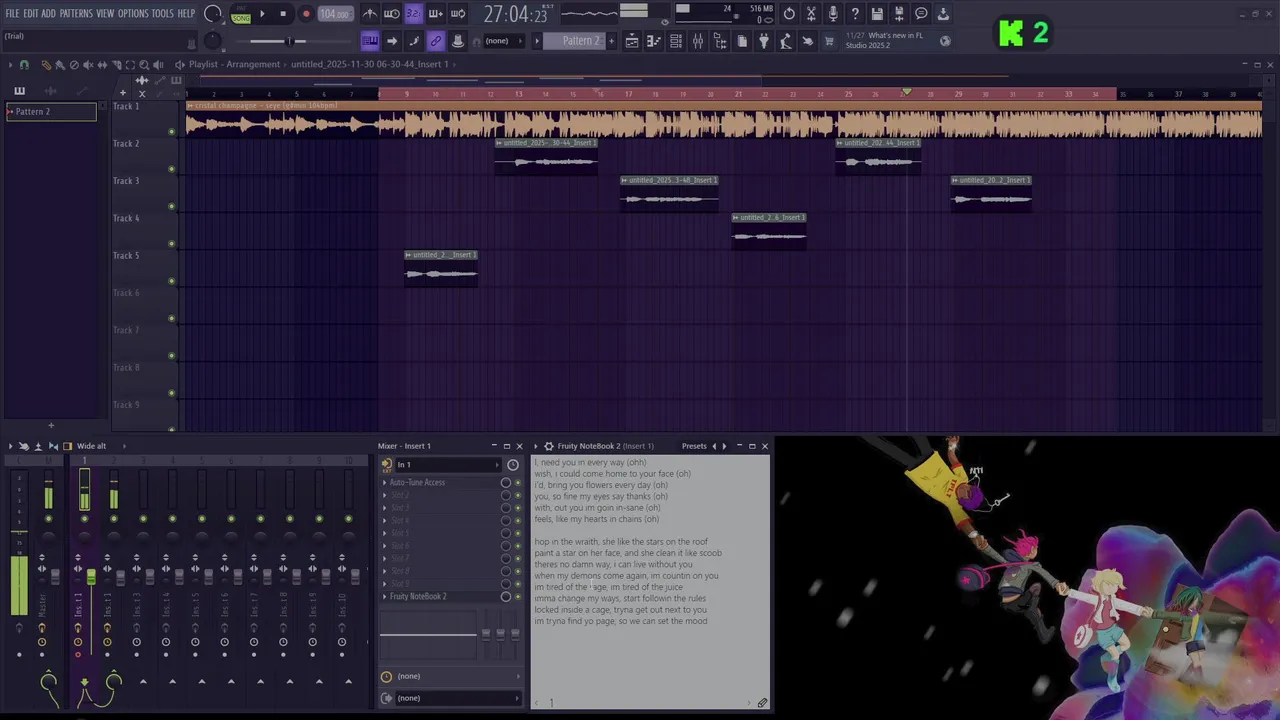1280x720 pixels.
Task: Click the Insert 1 mixer volume fader
Action: [x=91, y=577]
